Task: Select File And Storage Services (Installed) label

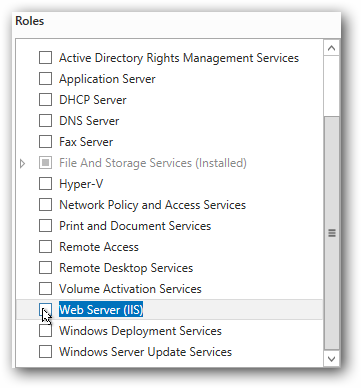Action: tap(153, 163)
